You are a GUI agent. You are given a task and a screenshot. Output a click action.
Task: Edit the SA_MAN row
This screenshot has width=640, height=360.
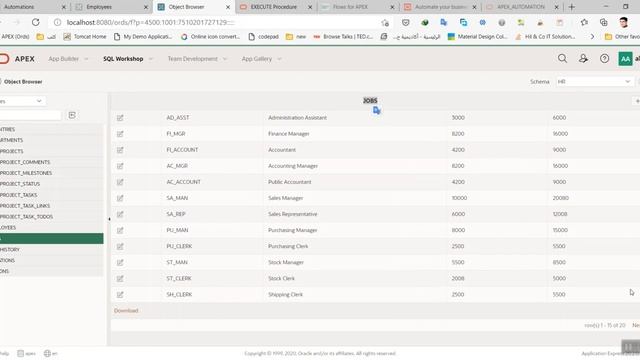[120, 198]
